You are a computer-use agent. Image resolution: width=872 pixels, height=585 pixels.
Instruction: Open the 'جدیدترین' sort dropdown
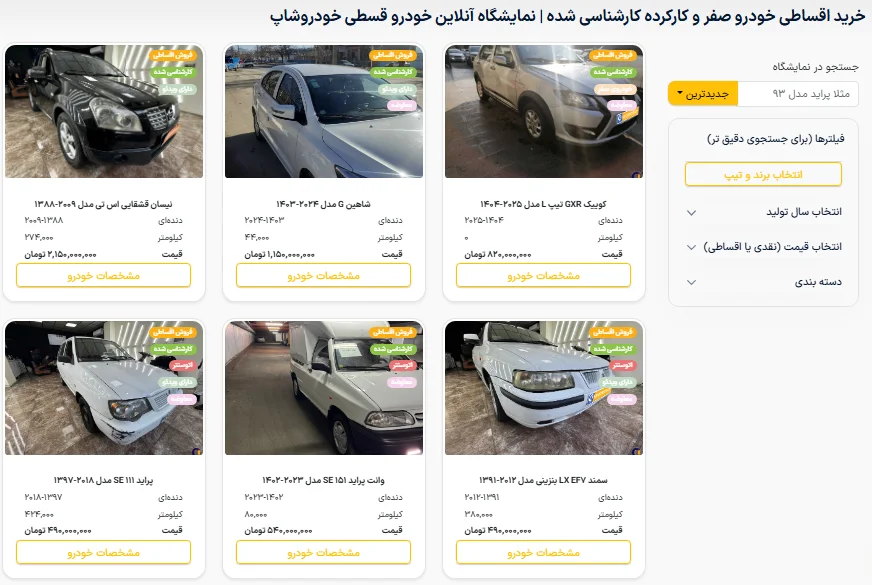pyautogui.click(x=703, y=93)
